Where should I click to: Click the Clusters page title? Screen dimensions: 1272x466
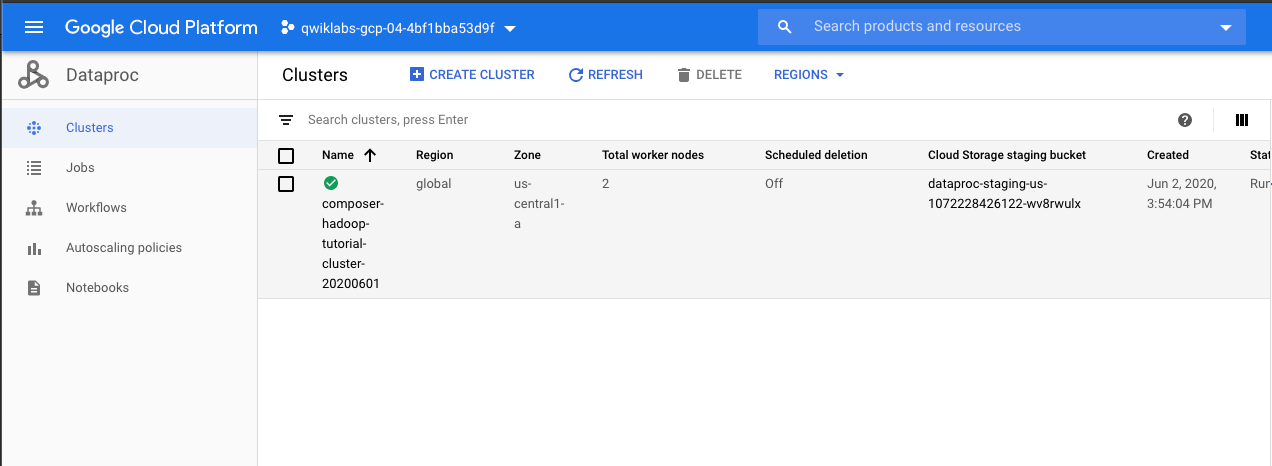[315, 75]
